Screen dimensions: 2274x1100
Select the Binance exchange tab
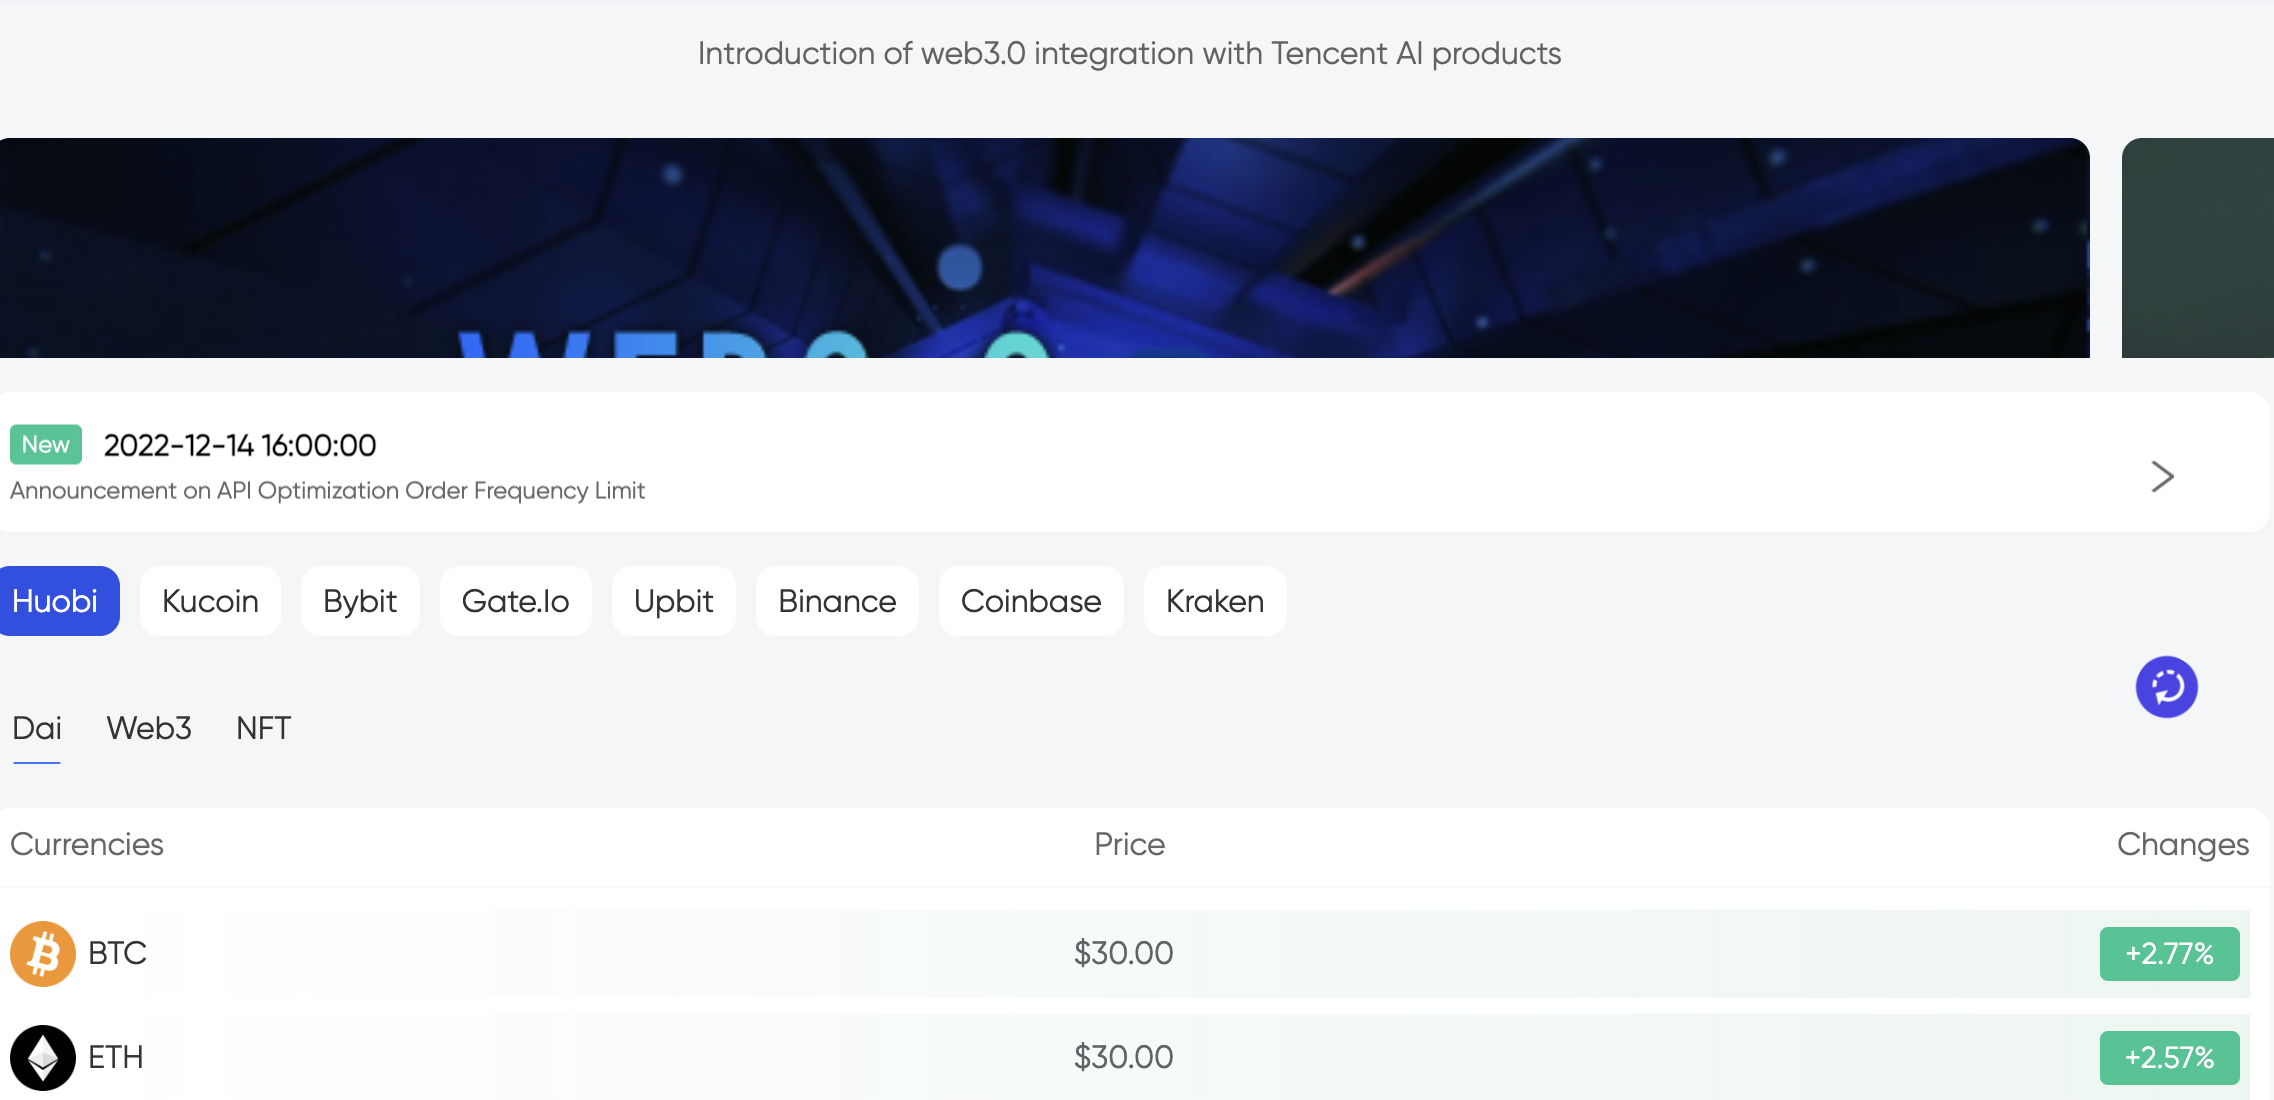pos(837,601)
